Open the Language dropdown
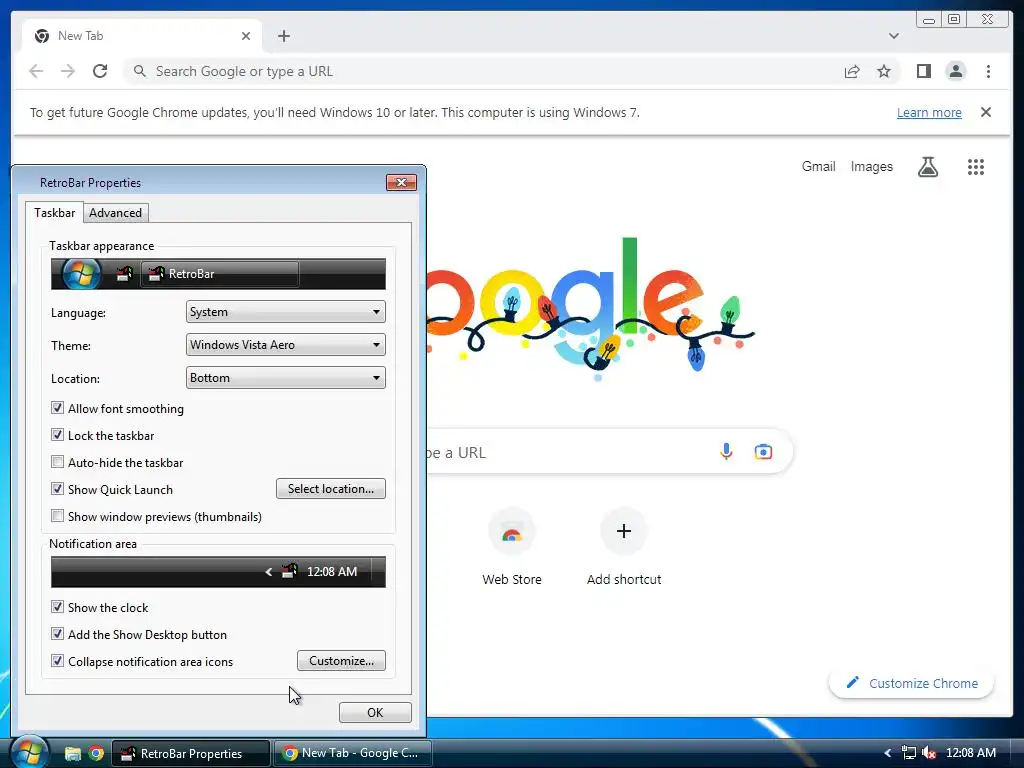Image resolution: width=1024 pixels, height=768 pixels. [285, 312]
